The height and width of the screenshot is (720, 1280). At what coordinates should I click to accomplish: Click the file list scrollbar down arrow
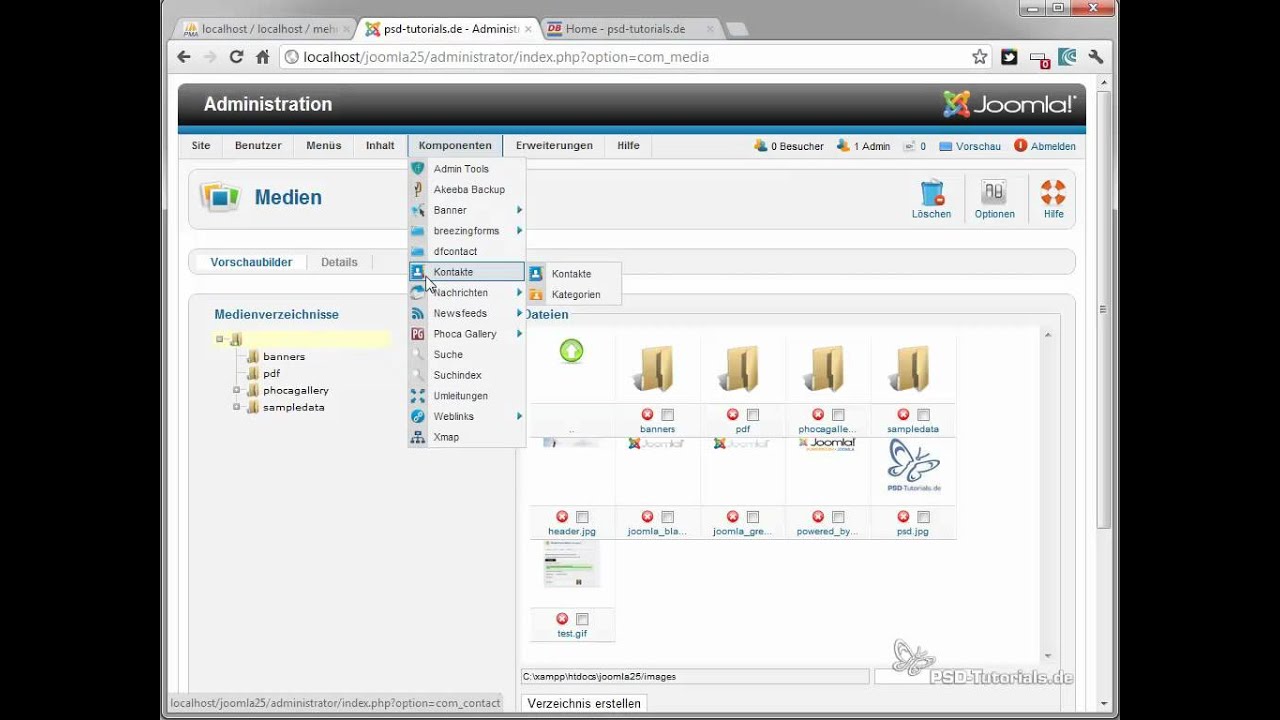[x=1047, y=656]
